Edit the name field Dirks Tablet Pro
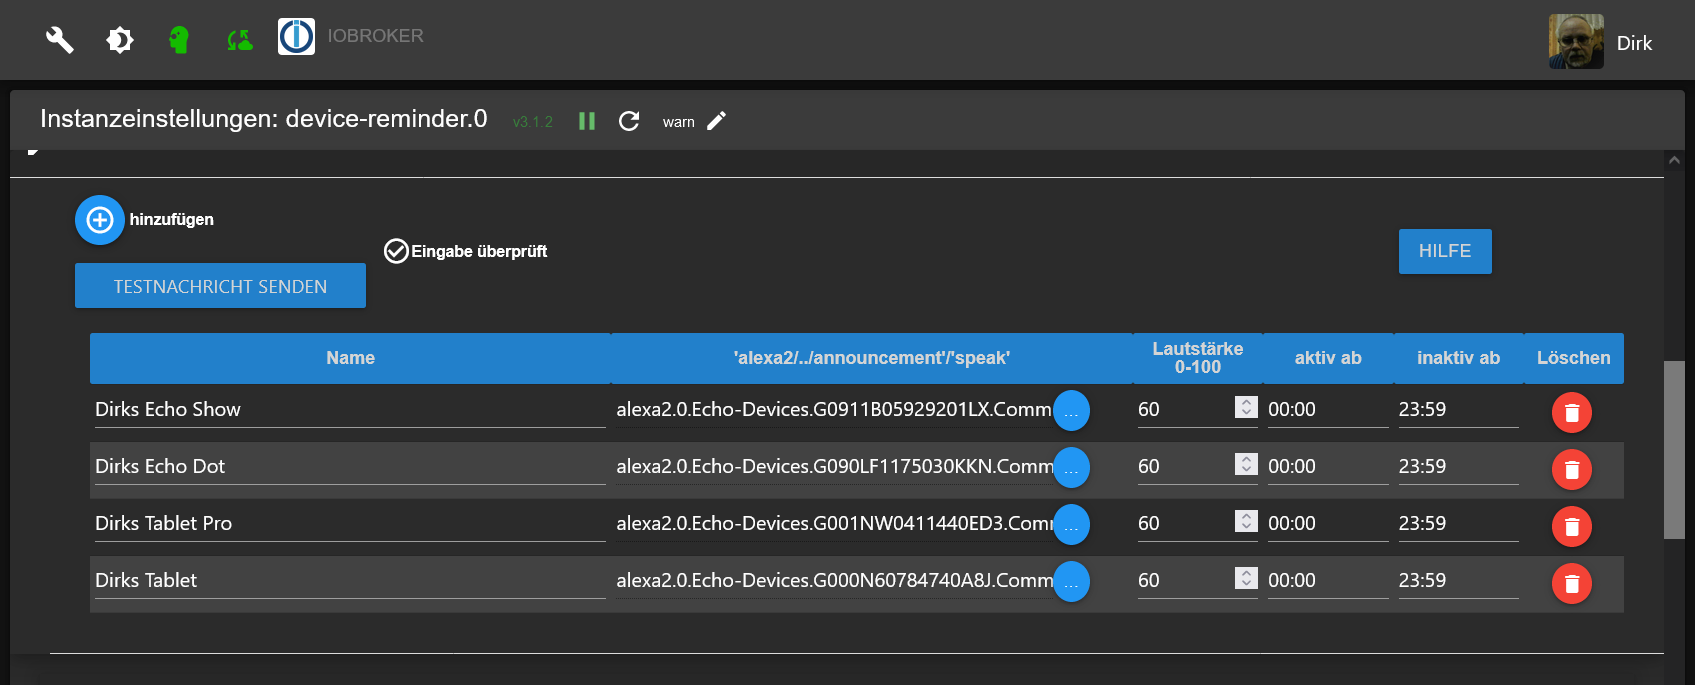Screen dimensions: 1695x685 [350, 523]
